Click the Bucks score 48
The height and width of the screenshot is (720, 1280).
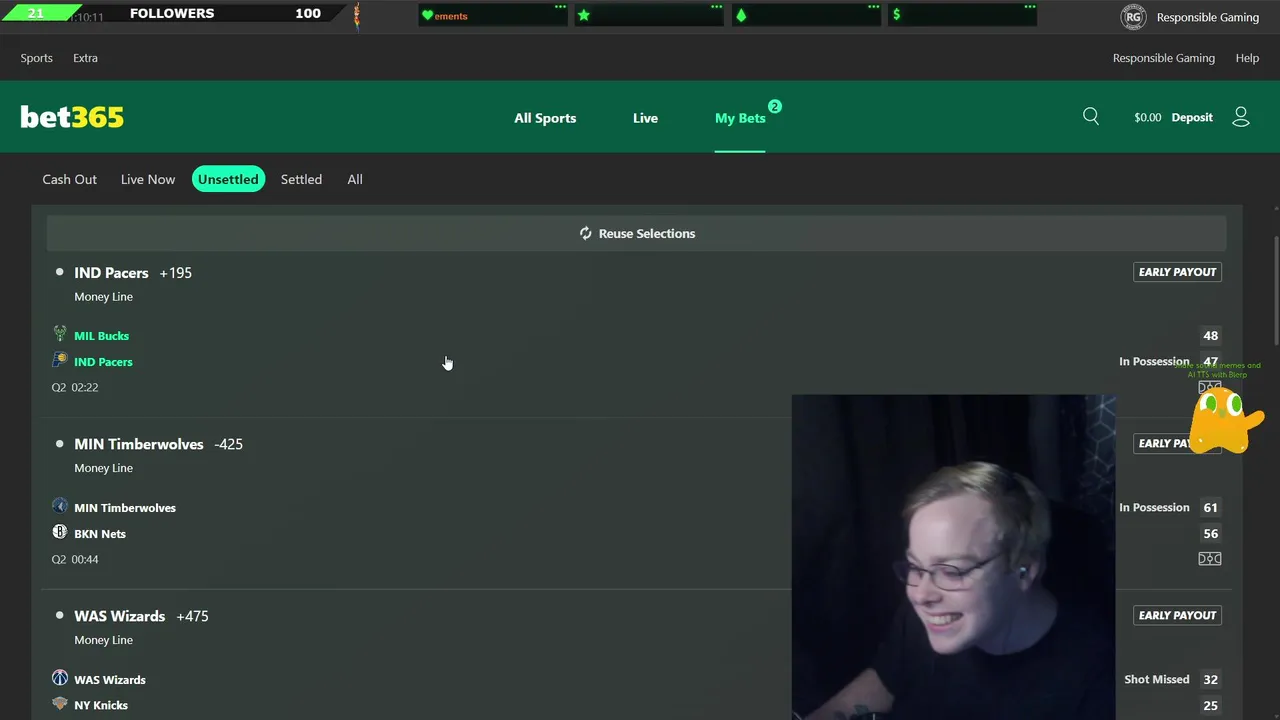tap(1210, 336)
